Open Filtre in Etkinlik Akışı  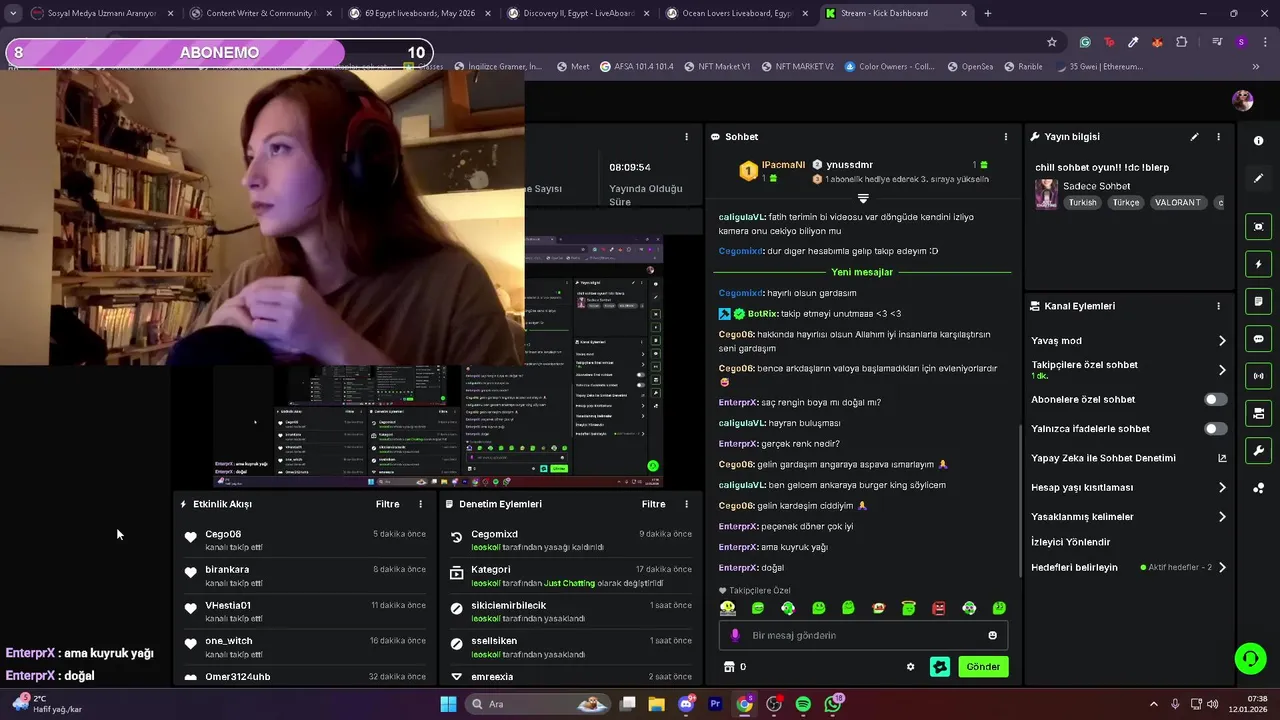[387, 504]
